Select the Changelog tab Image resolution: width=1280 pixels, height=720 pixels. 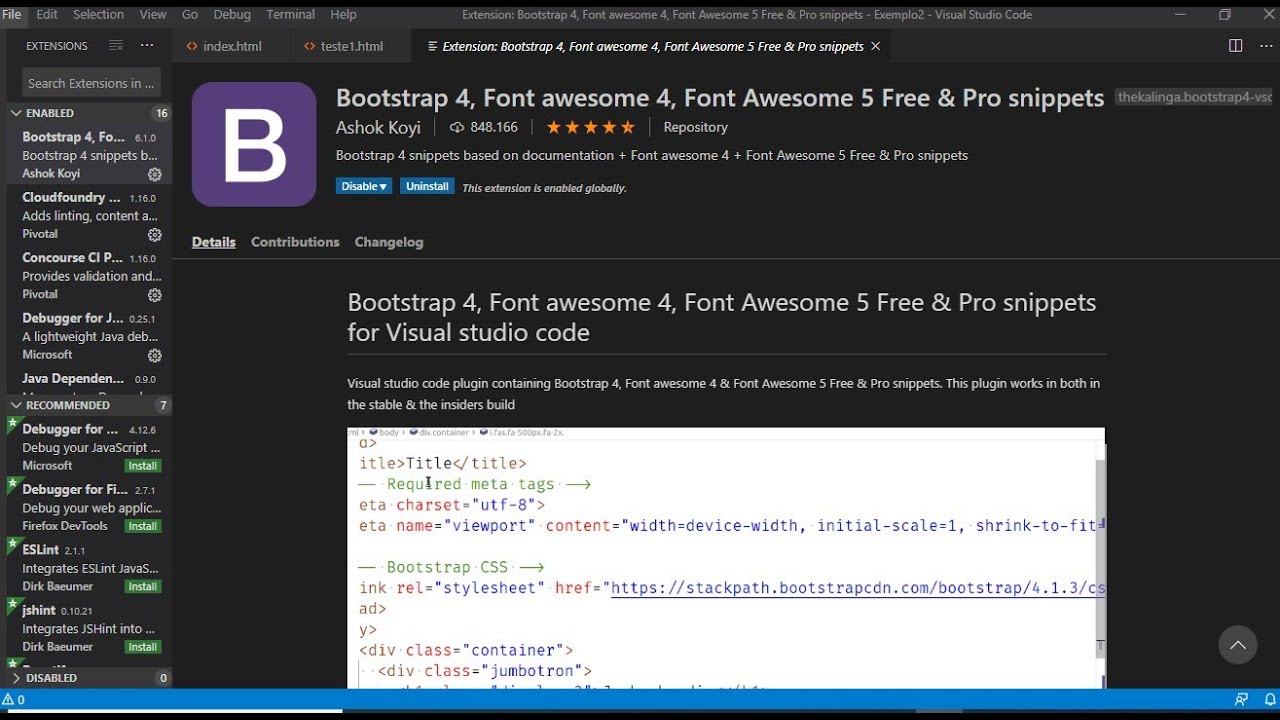(x=389, y=242)
